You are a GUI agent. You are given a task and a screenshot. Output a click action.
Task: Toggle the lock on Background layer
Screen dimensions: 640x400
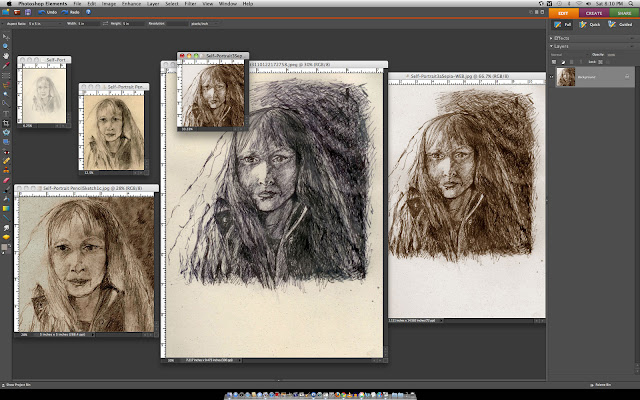(x=626, y=76)
